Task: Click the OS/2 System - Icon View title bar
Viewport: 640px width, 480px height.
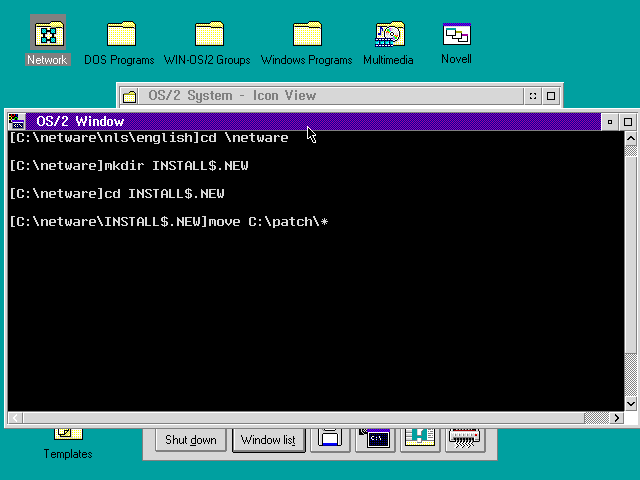Action: (330, 96)
